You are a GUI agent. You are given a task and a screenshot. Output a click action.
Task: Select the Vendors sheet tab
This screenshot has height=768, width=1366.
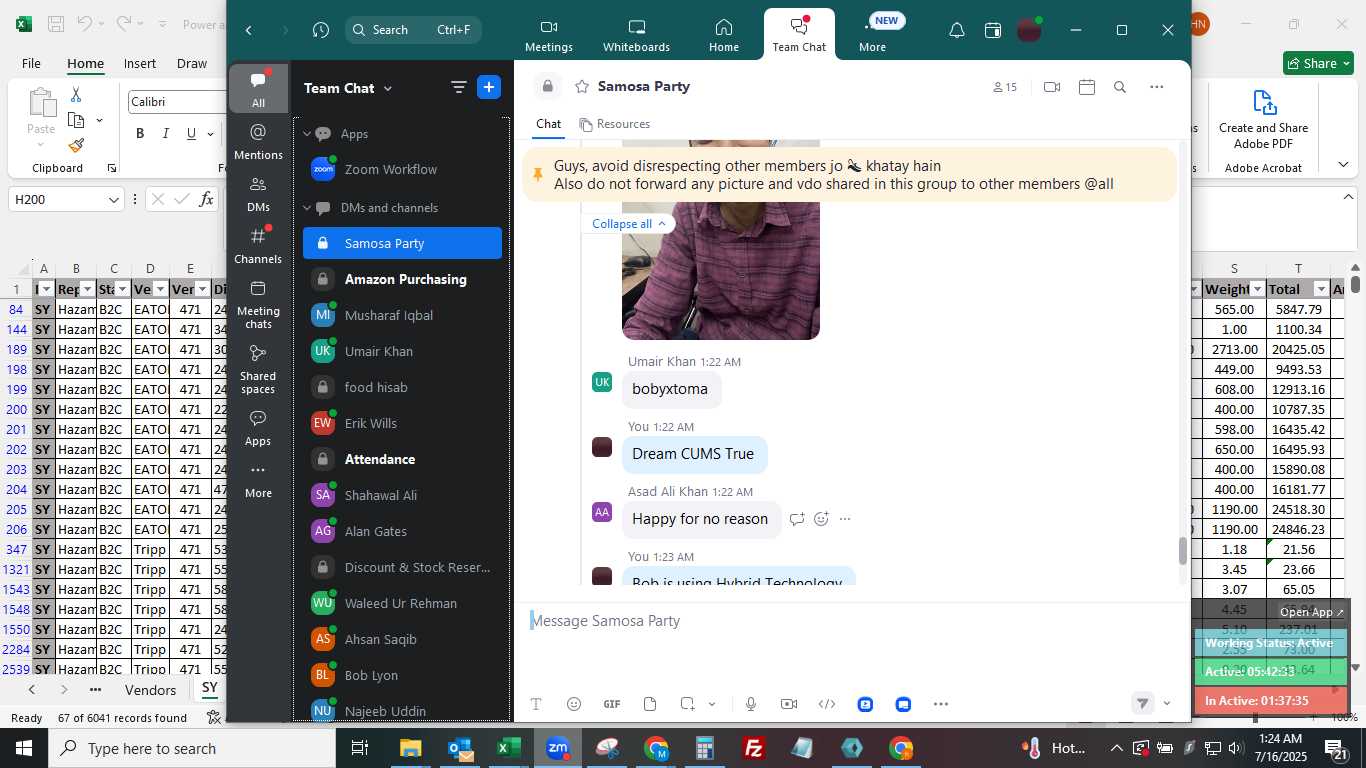[150, 690]
